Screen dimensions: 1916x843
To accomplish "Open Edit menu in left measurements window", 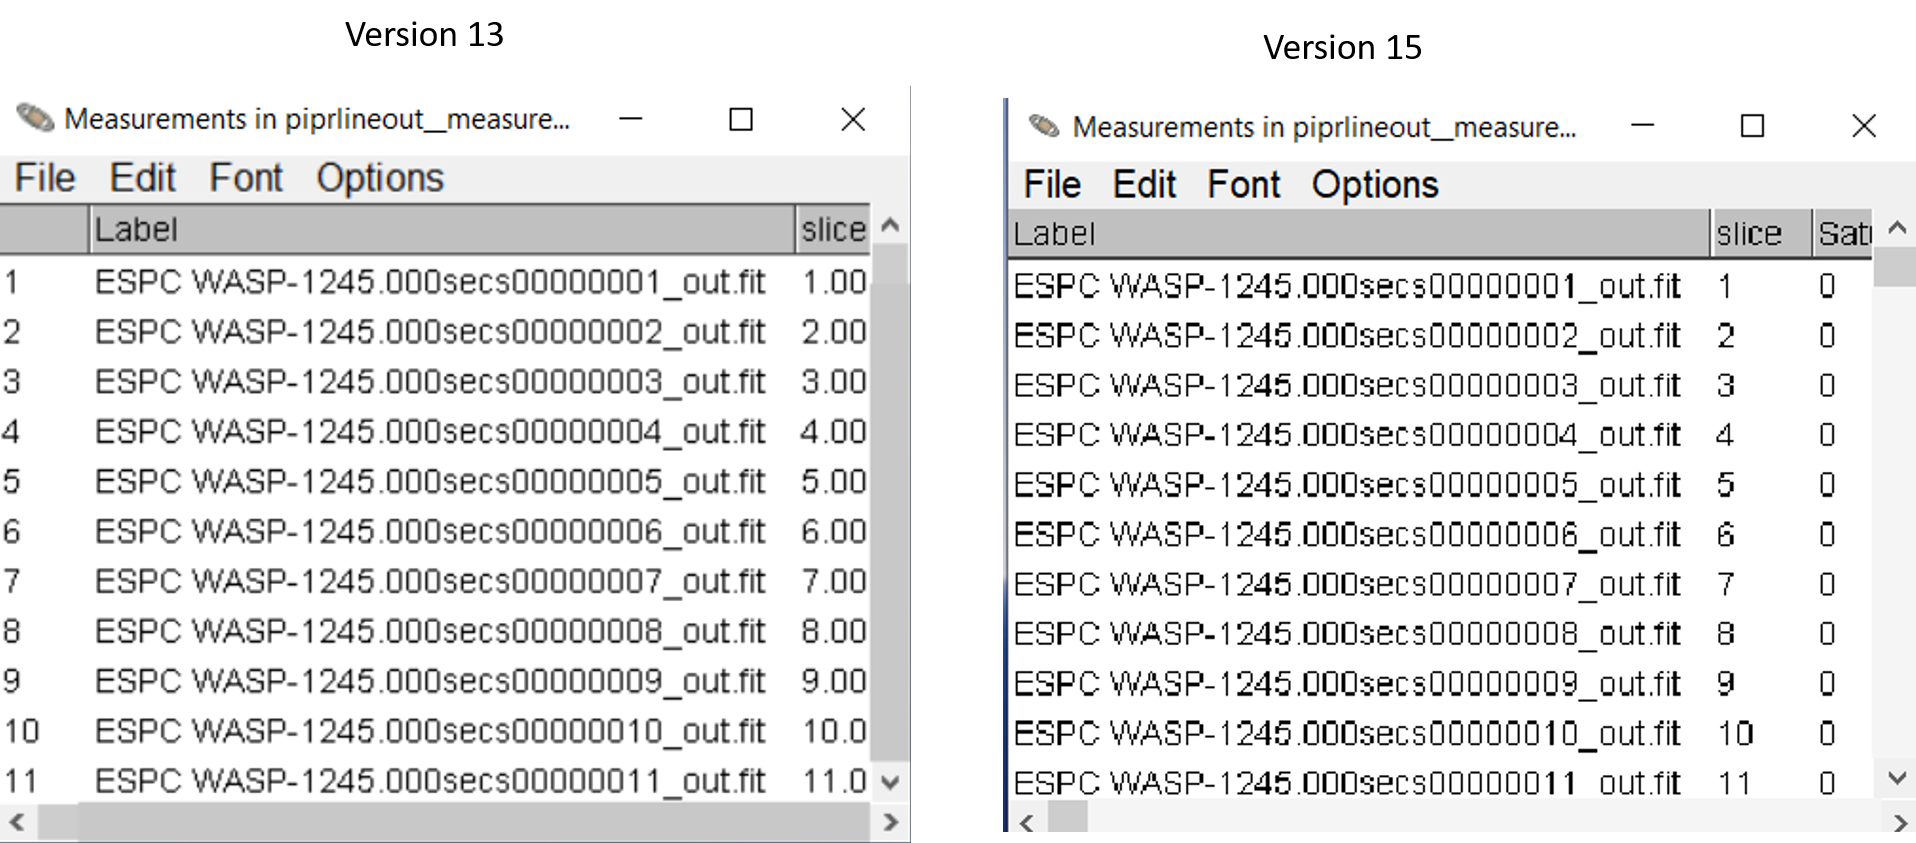I will tap(142, 178).
